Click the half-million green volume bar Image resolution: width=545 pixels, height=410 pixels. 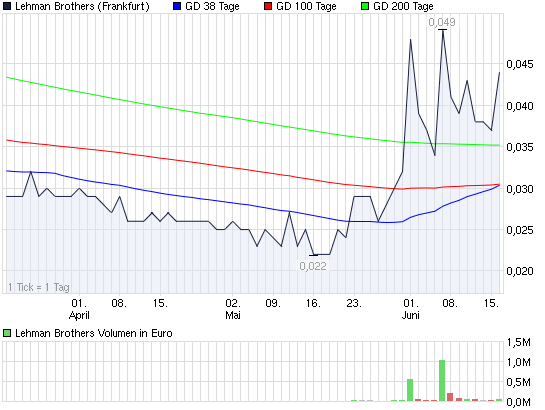410,390
